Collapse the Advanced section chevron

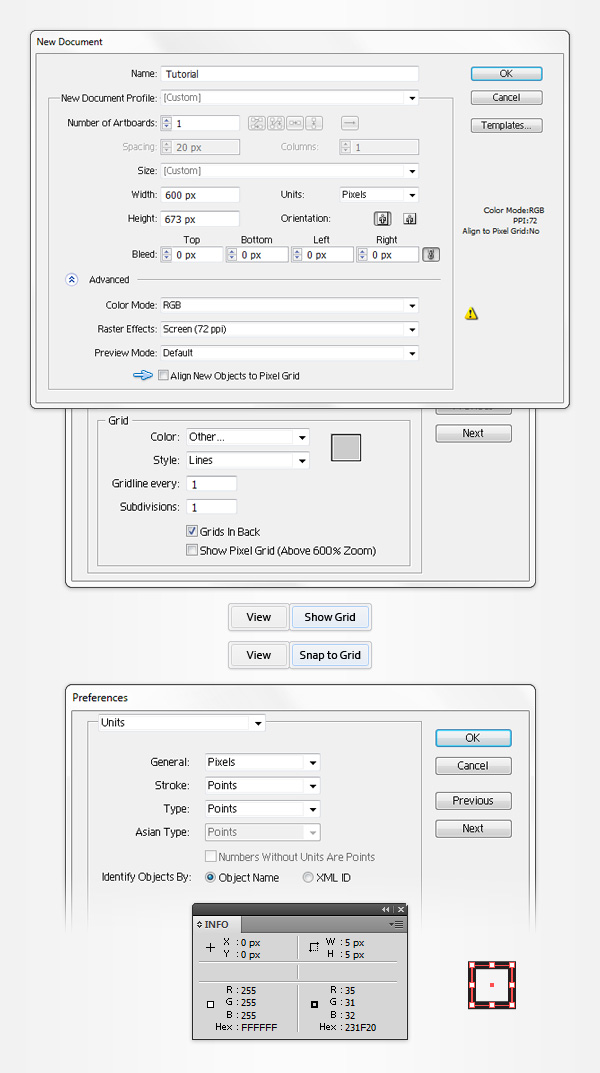(x=71, y=280)
